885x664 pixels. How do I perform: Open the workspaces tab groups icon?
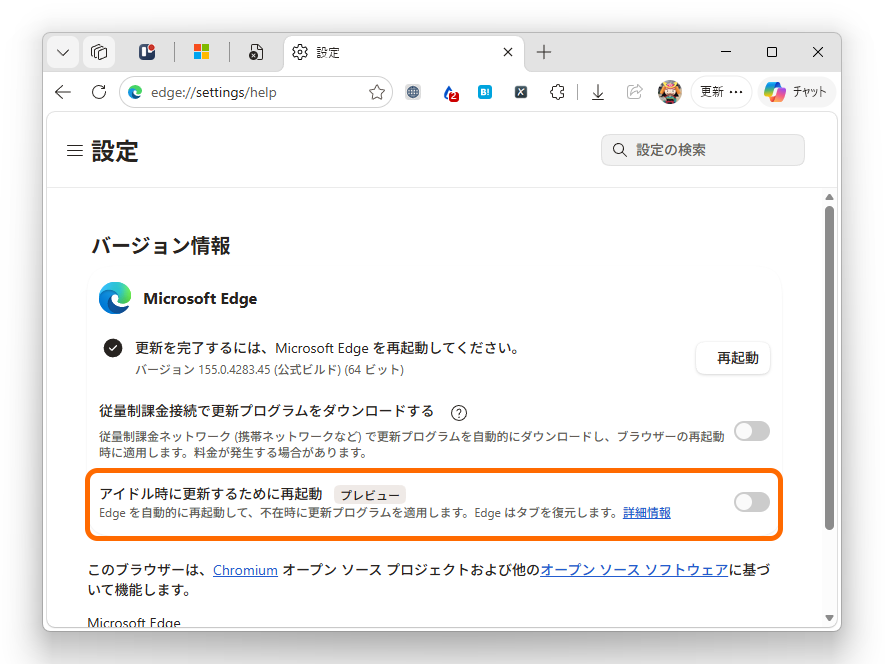(x=99, y=53)
